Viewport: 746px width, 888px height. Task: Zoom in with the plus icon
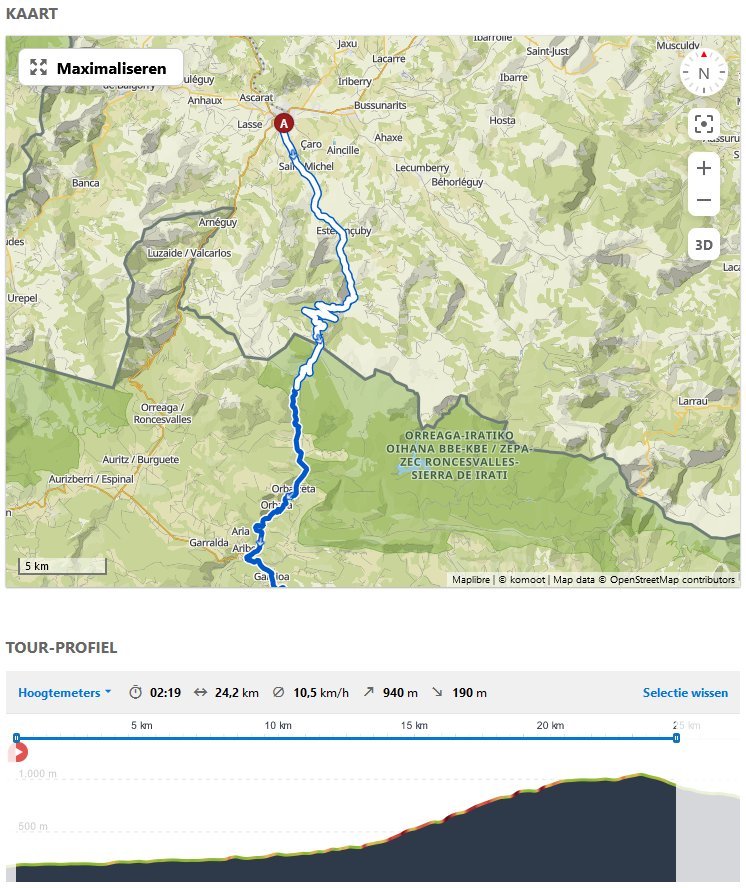tap(704, 168)
